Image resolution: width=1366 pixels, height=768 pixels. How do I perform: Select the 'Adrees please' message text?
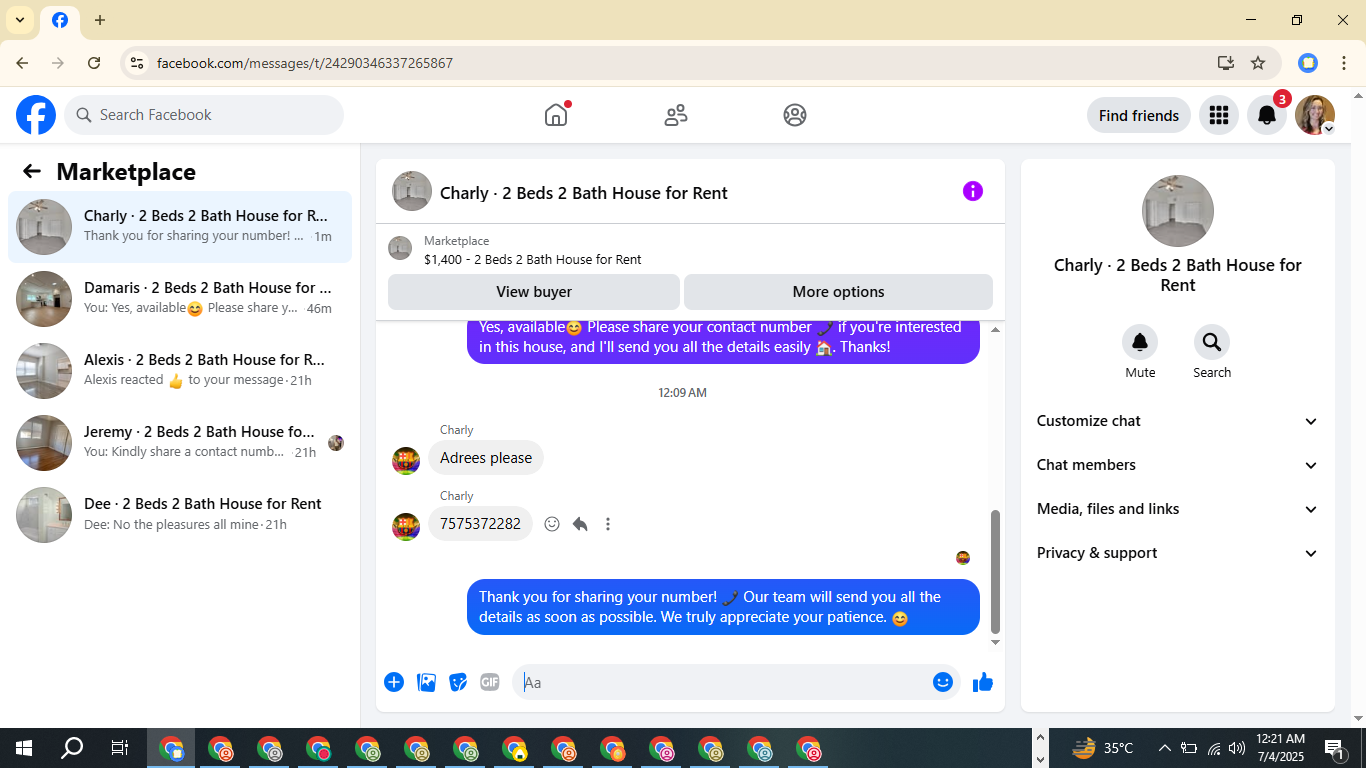[x=486, y=458]
